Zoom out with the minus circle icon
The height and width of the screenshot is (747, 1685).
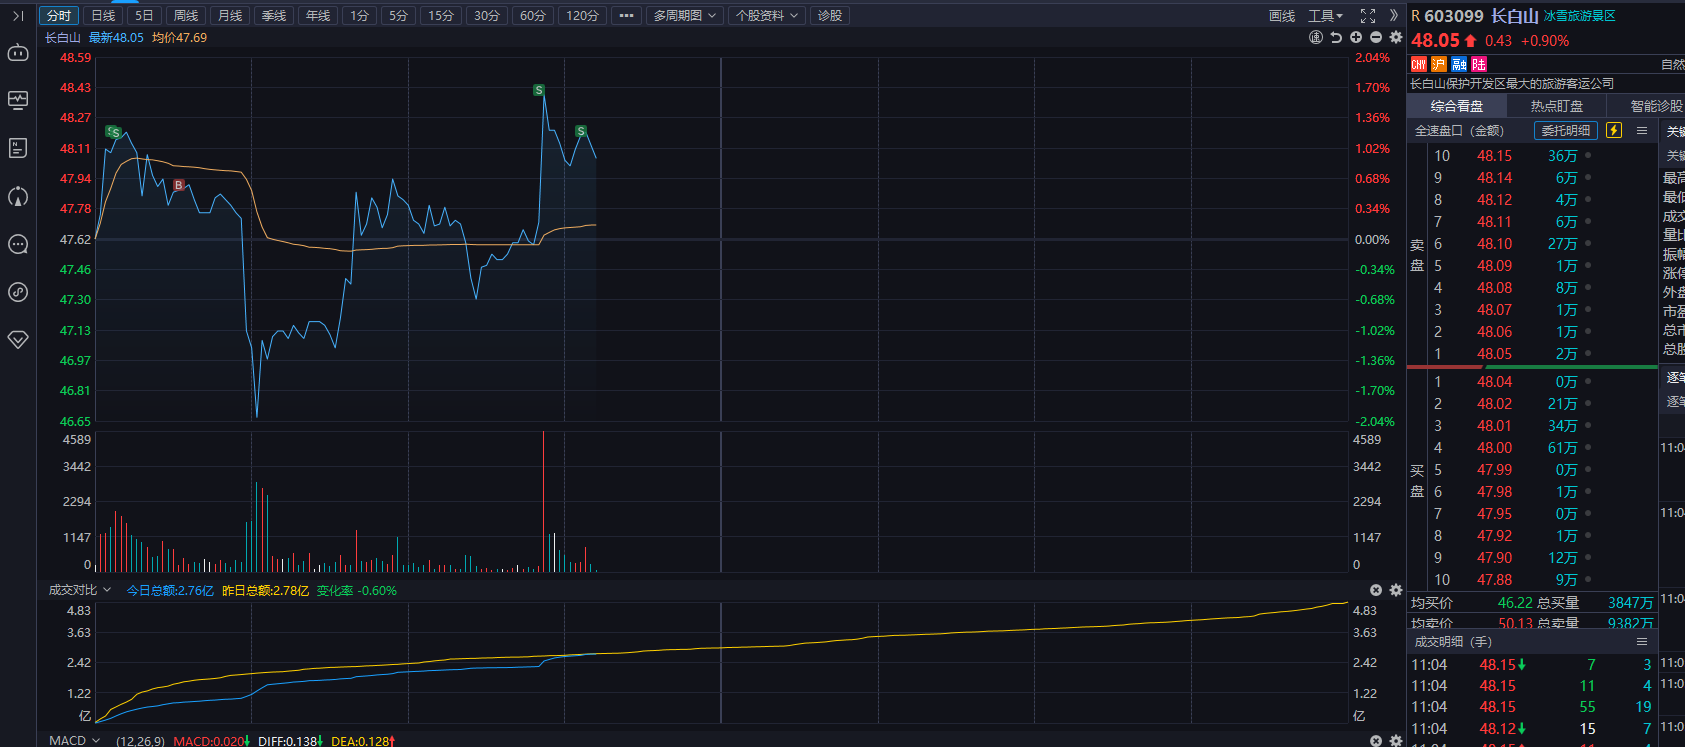click(x=1376, y=37)
